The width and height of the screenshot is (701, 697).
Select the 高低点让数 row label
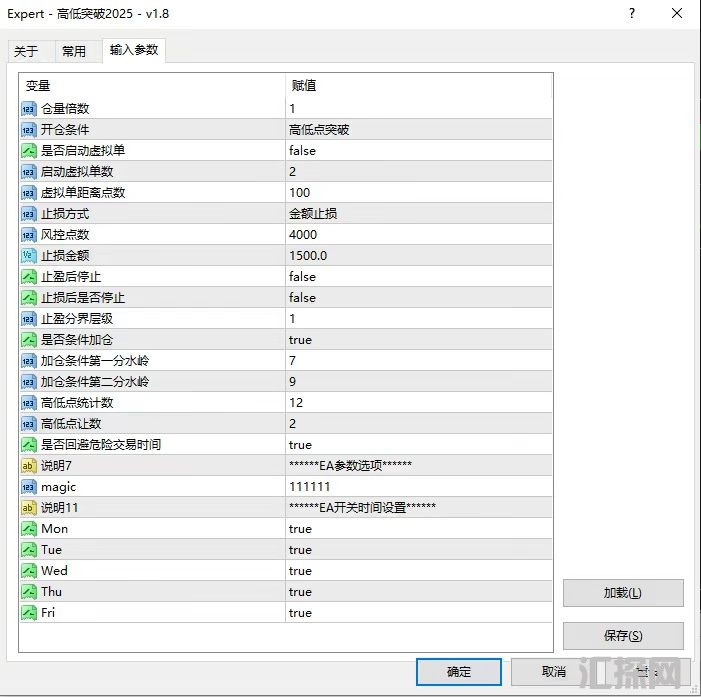click(x=71, y=424)
